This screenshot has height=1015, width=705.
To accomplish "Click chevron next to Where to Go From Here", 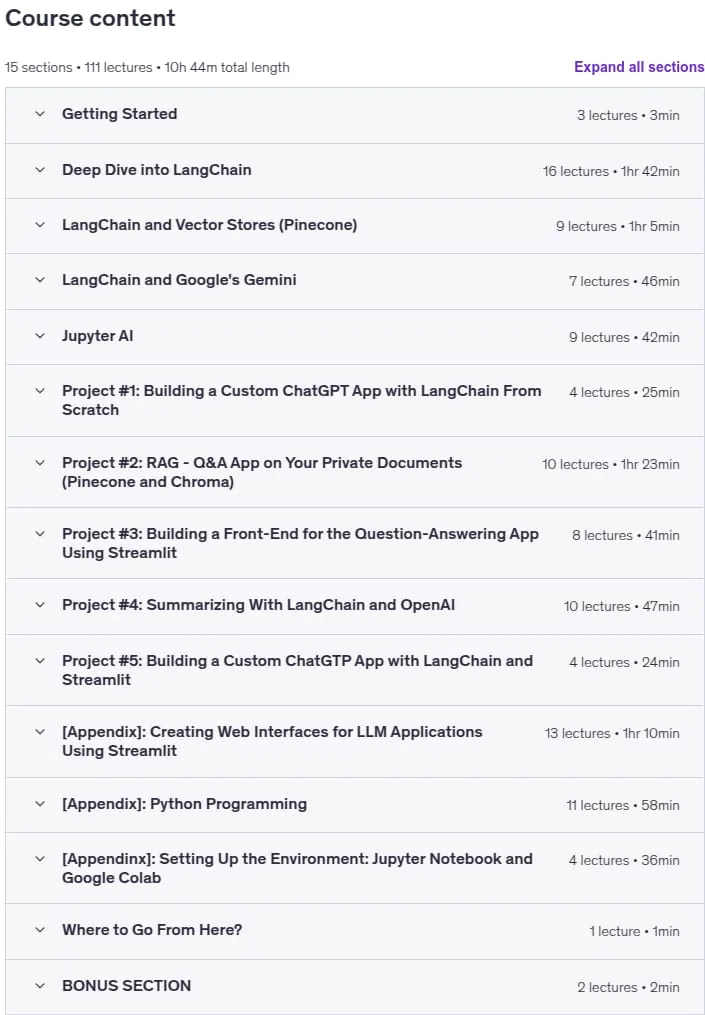I will coord(40,930).
